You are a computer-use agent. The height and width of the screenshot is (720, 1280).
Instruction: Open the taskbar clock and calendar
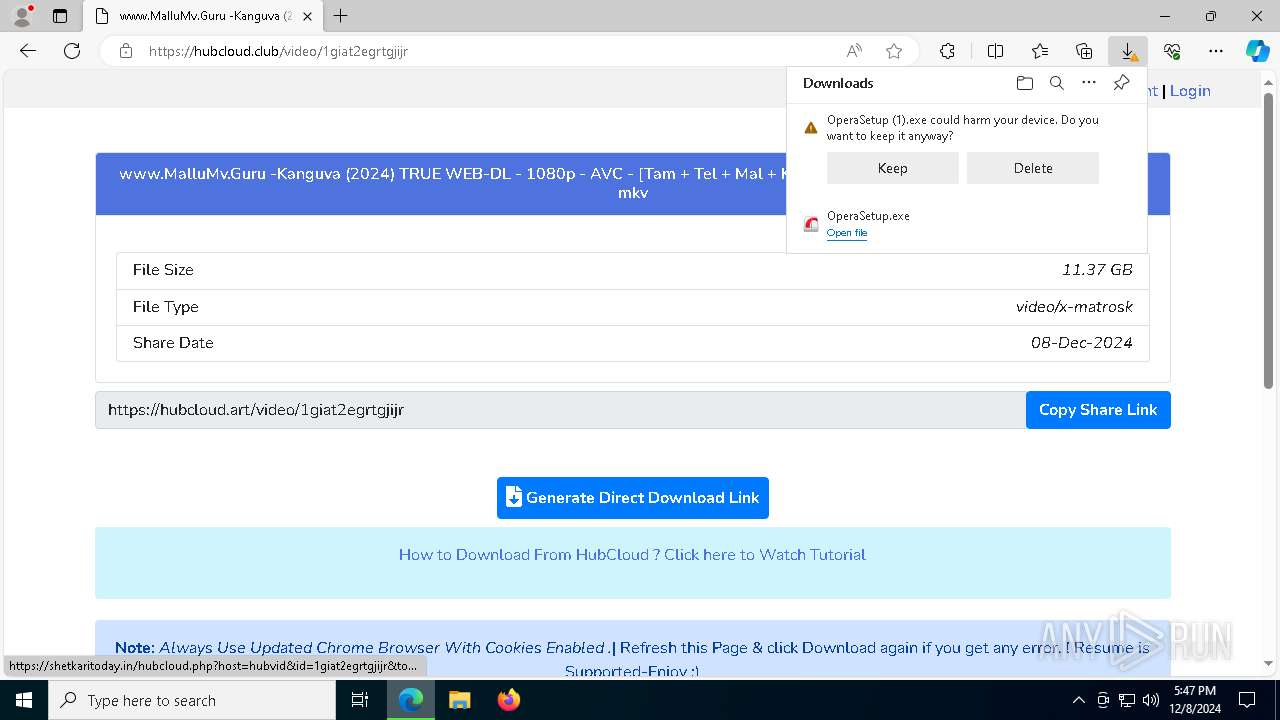[x=1195, y=700]
